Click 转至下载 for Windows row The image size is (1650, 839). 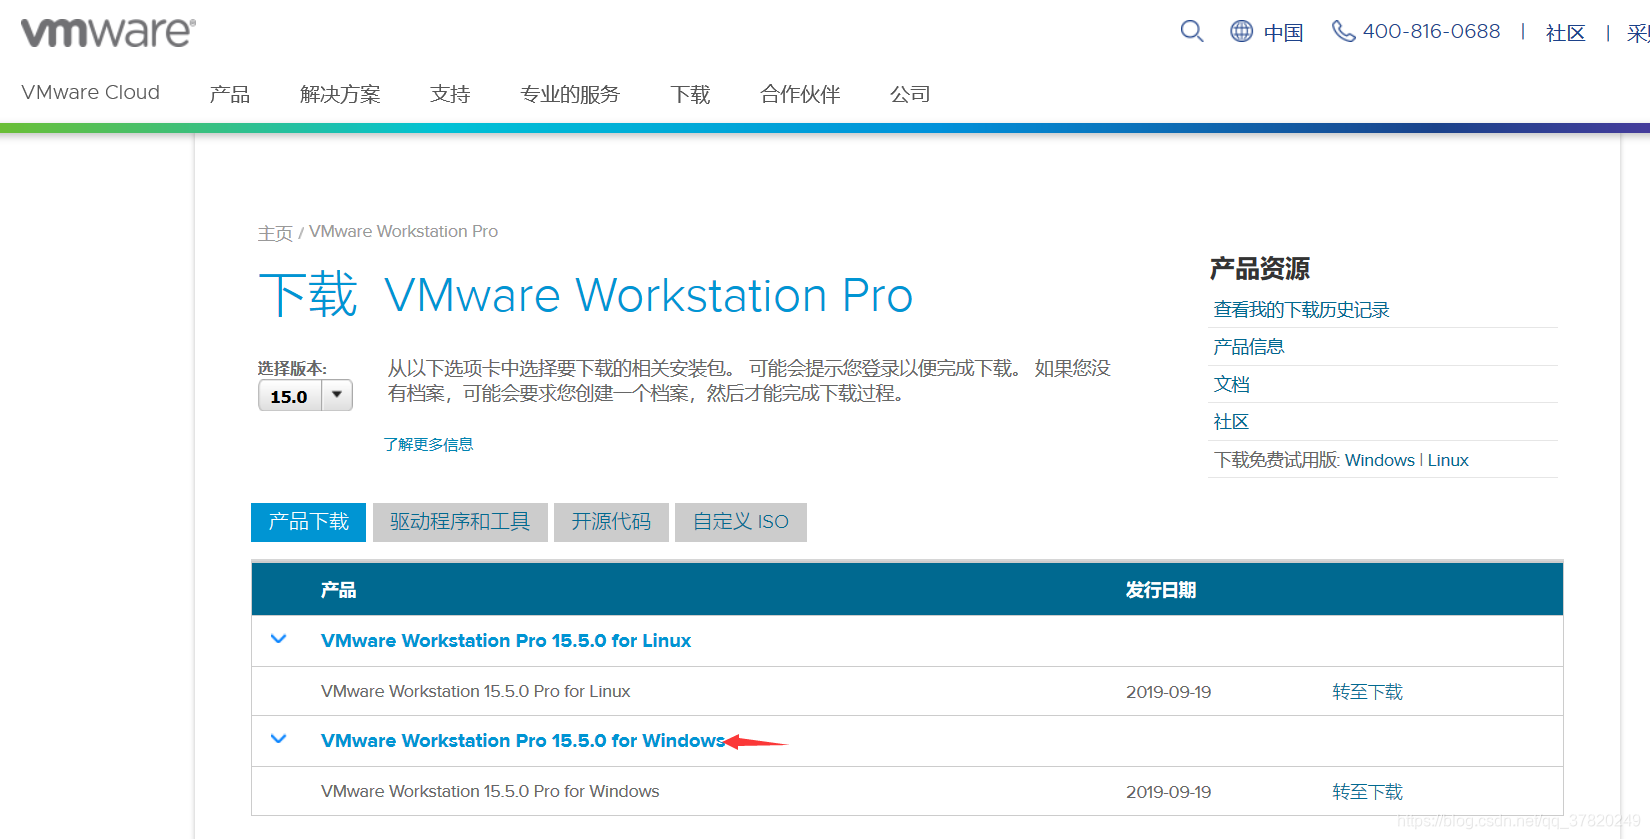tap(1367, 792)
